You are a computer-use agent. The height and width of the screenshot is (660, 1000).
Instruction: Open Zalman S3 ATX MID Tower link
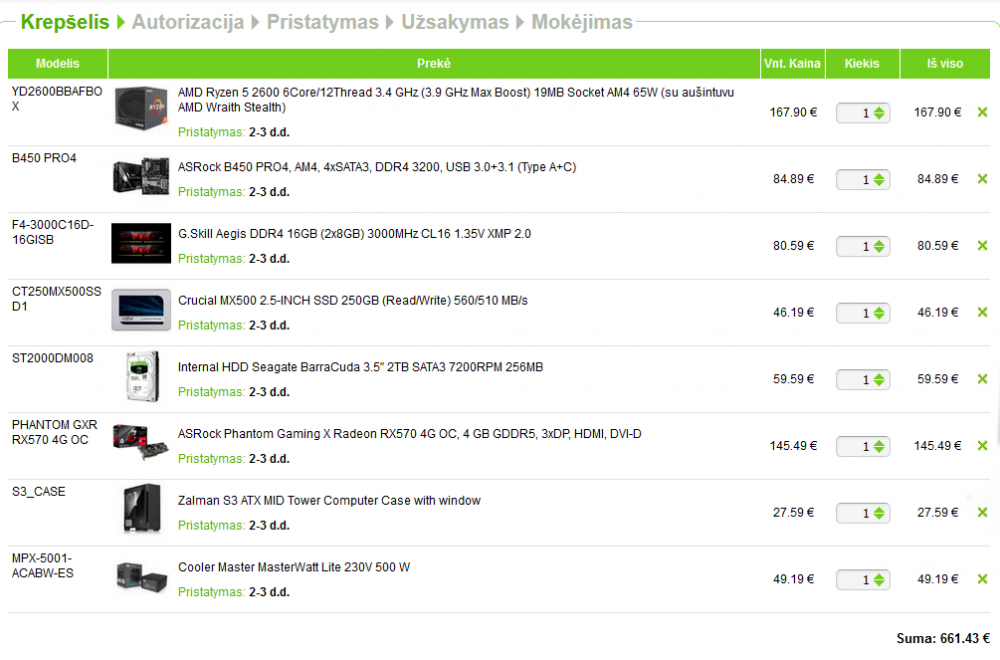pyautogui.click(x=329, y=501)
